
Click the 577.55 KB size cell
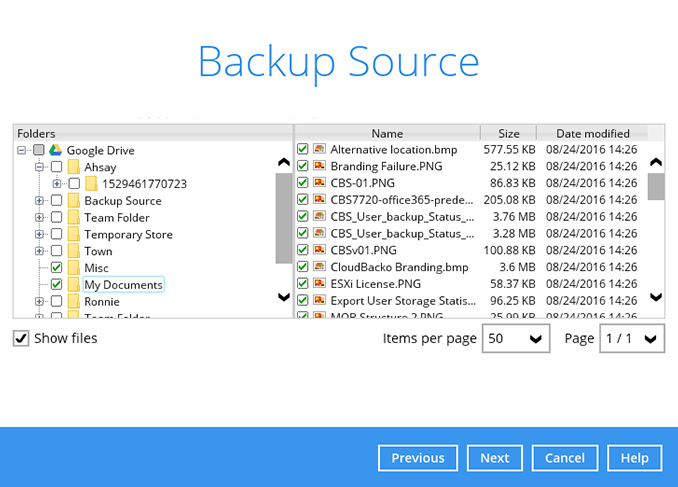point(509,150)
